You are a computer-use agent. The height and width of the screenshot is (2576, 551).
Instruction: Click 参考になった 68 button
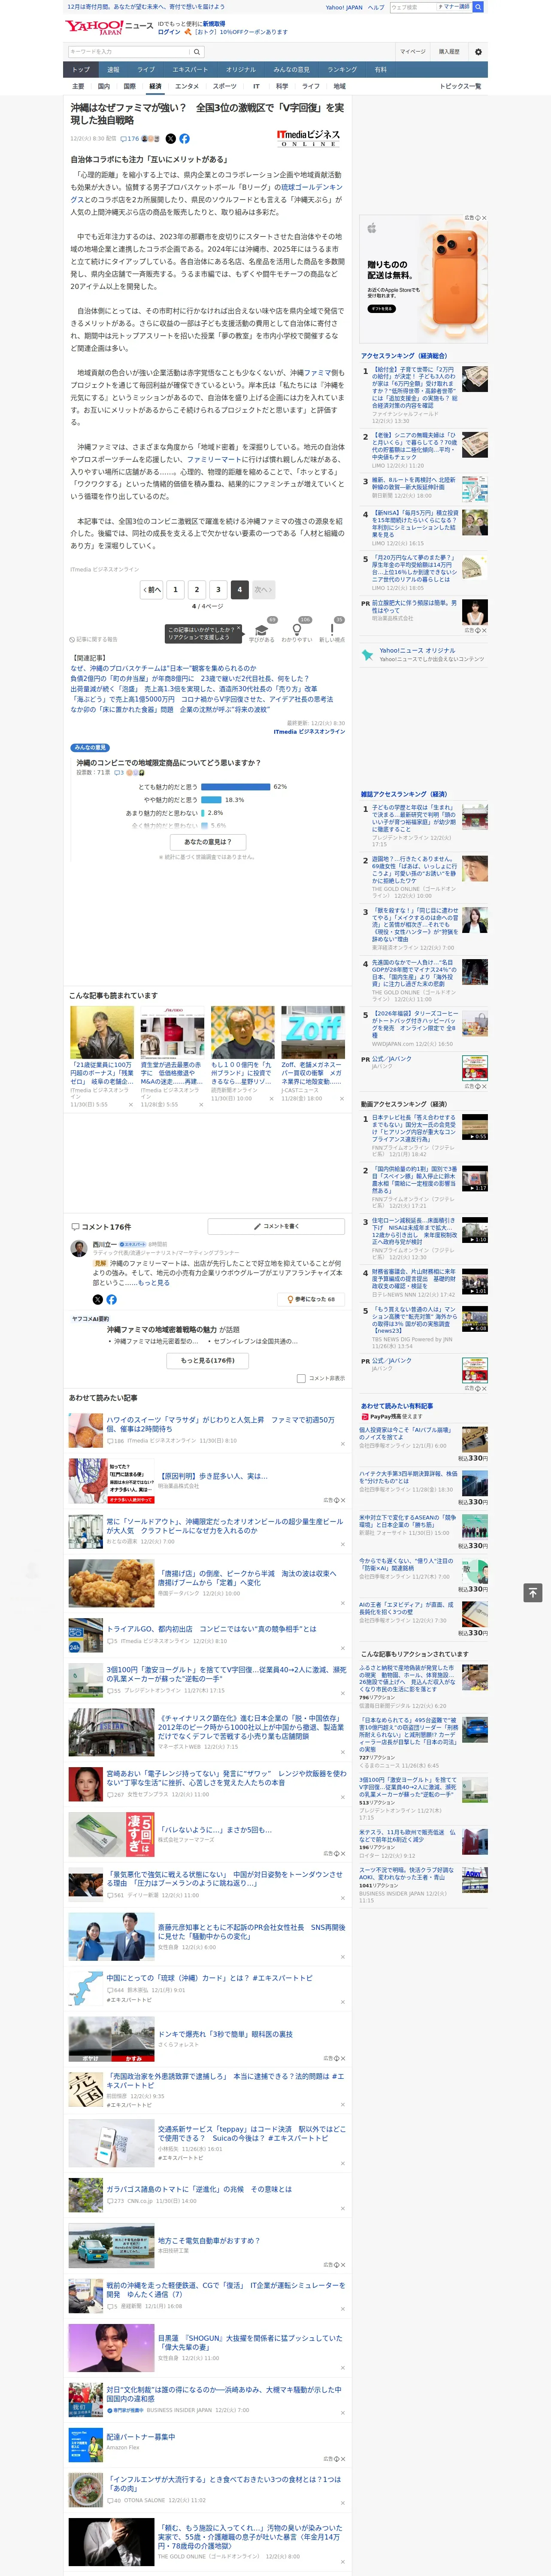click(x=311, y=1299)
